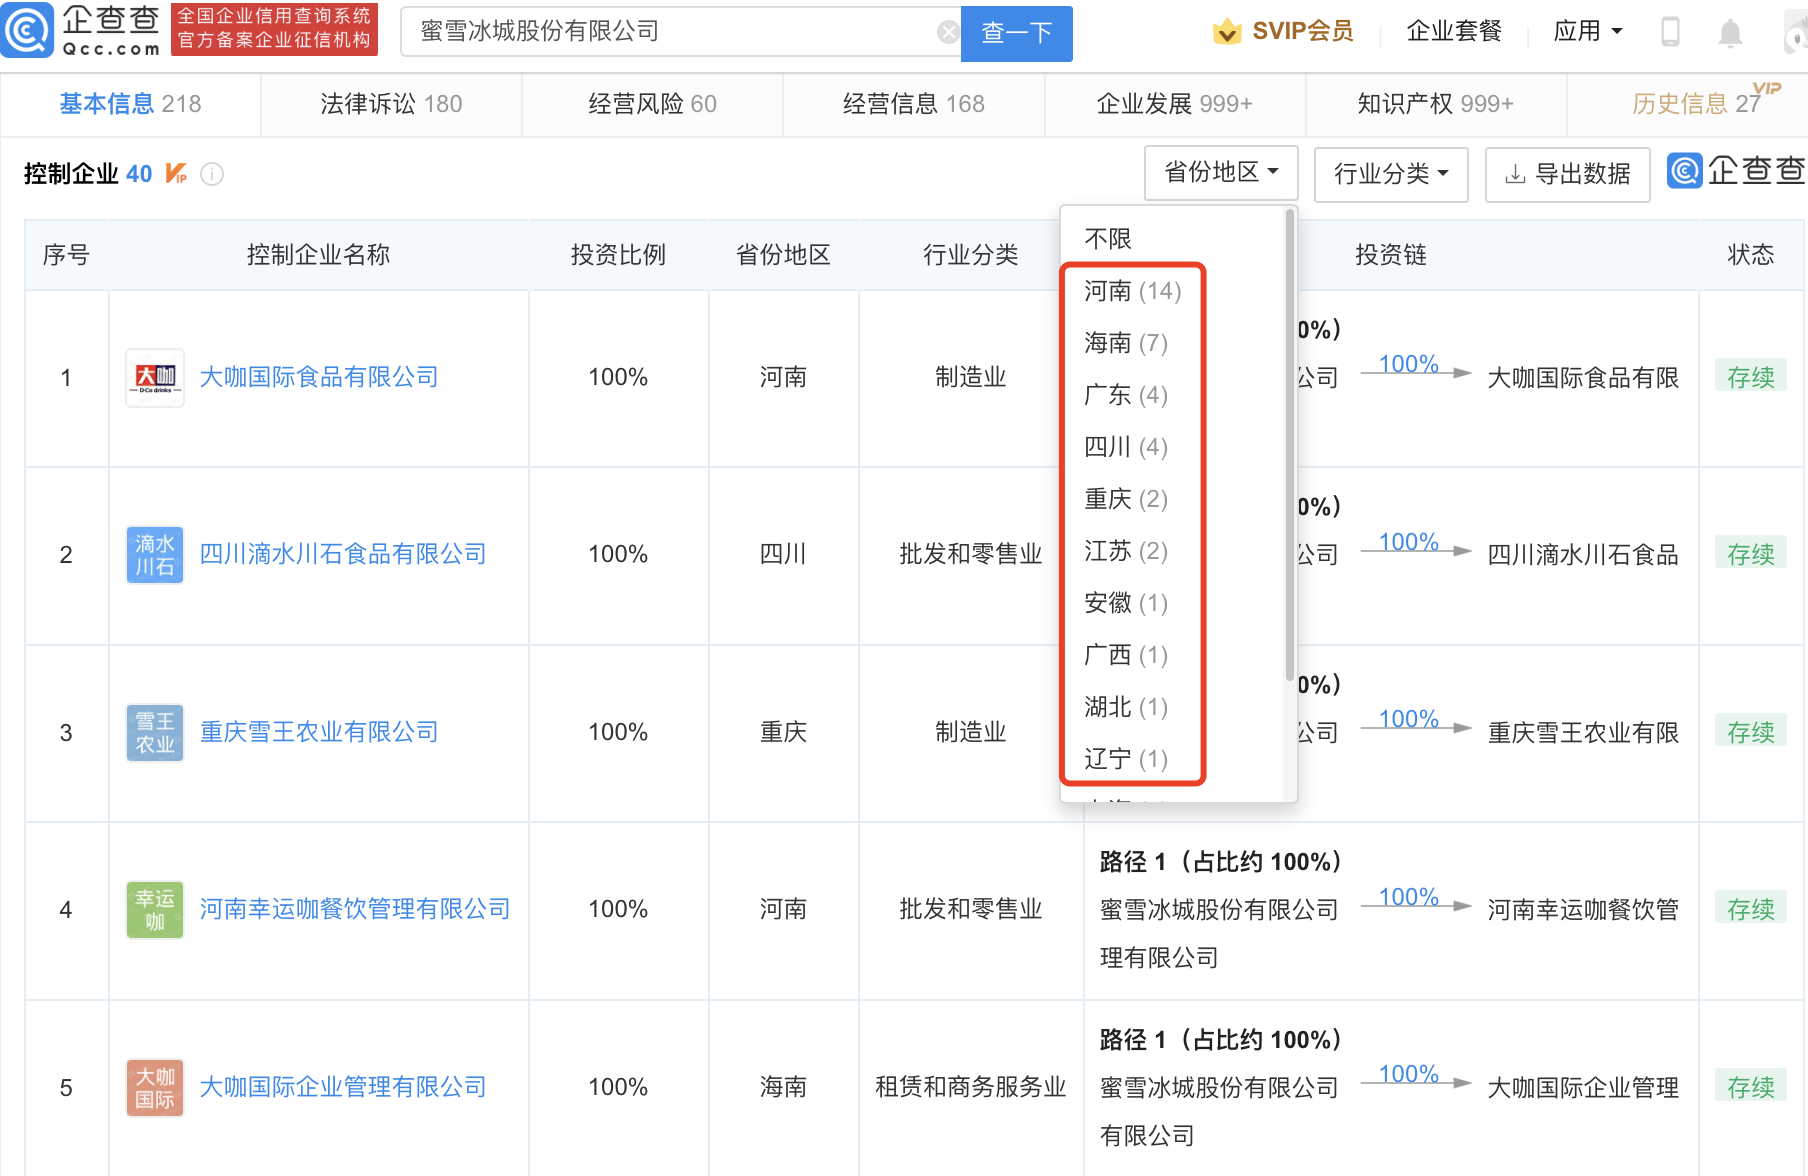Click 雪王农业 company logo thumbnail
Viewport: 1808px width, 1176px height.
[x=155, y=733]
